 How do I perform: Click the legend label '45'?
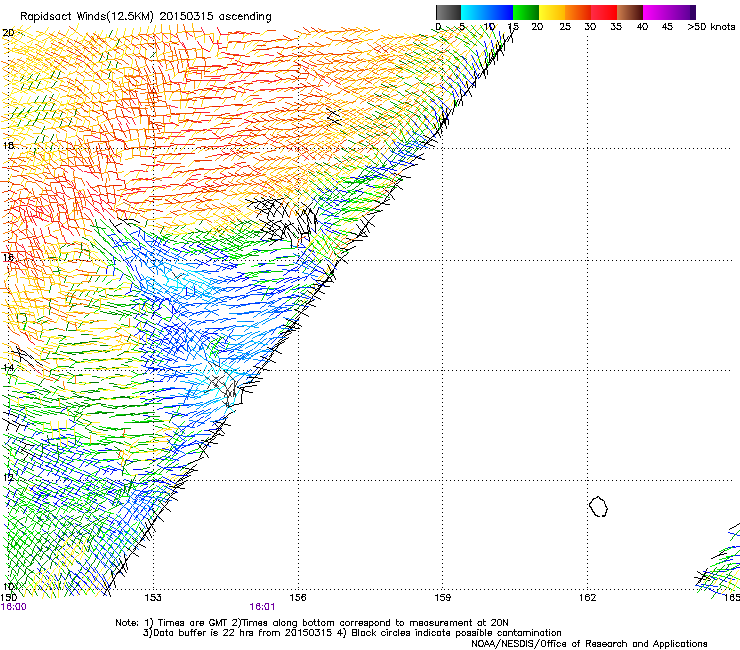[x=667, y=27]
